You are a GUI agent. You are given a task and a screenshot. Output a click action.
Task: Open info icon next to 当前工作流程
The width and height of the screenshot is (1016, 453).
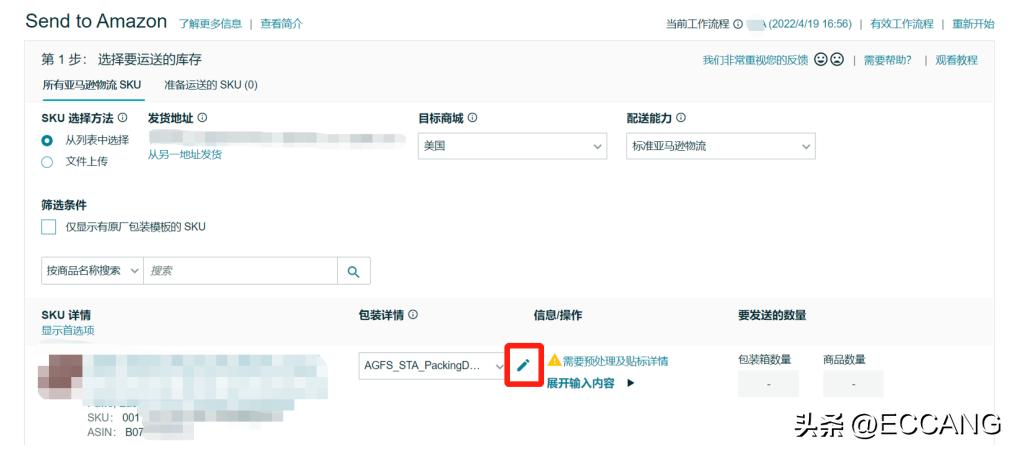(x=738, y=24)
